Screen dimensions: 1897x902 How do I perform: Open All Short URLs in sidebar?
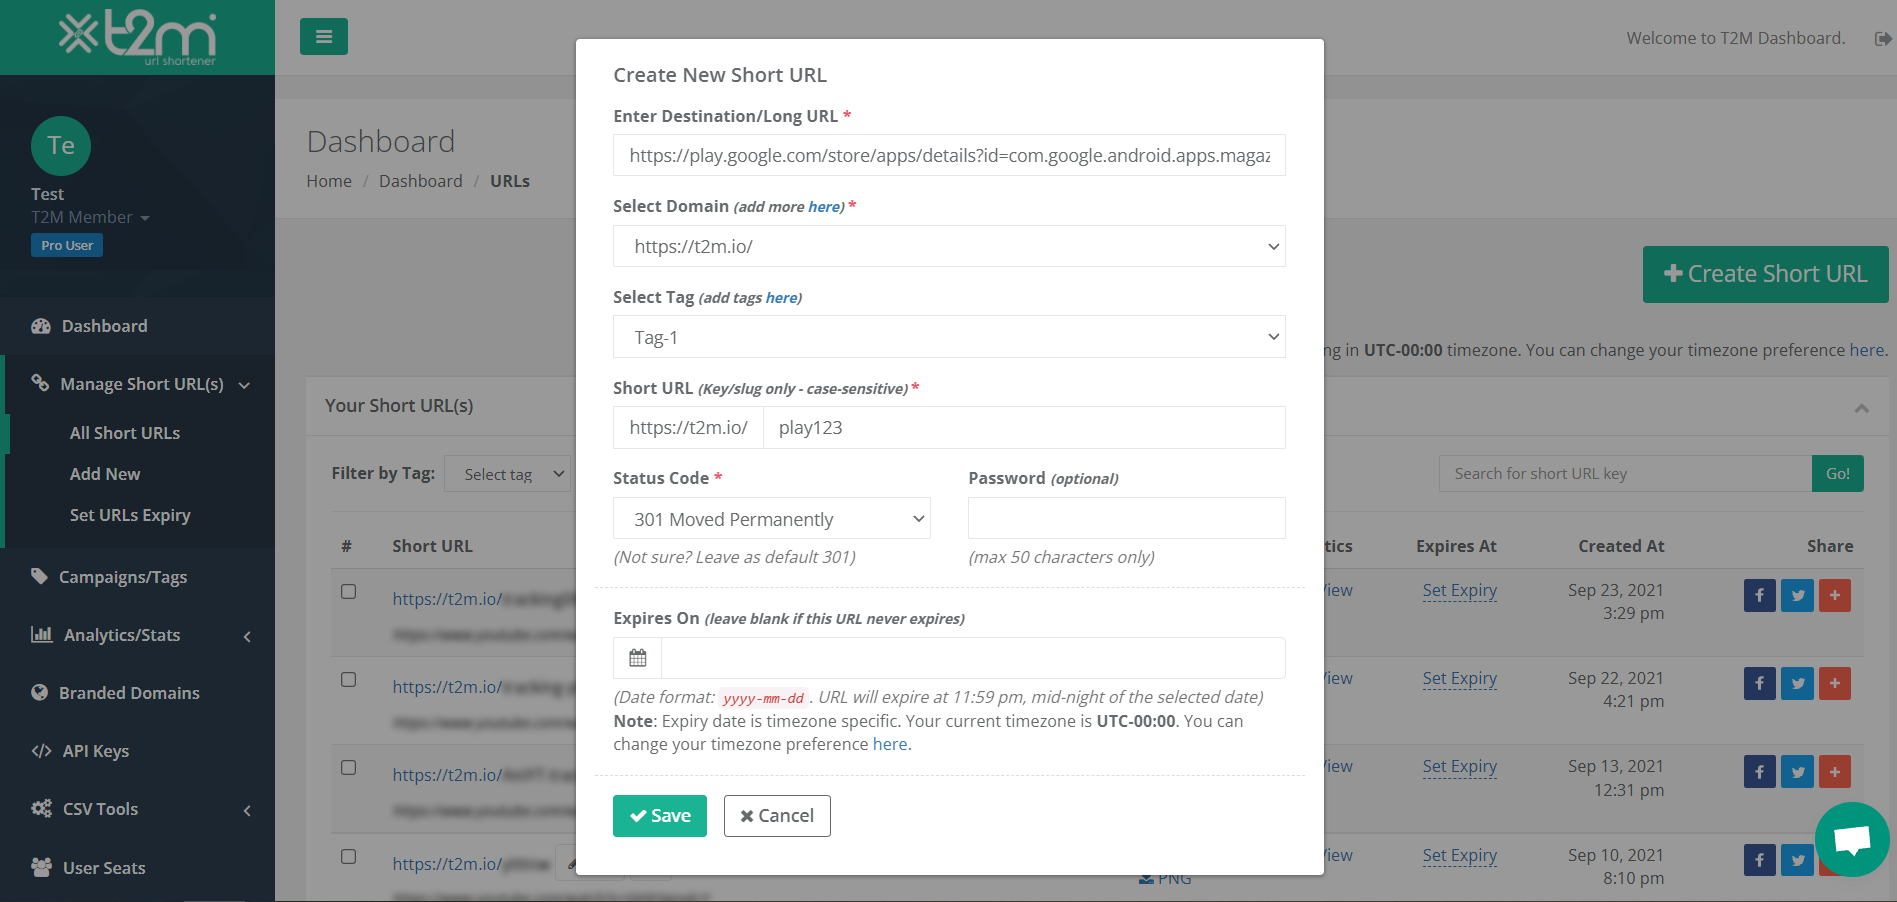[125, 433]
